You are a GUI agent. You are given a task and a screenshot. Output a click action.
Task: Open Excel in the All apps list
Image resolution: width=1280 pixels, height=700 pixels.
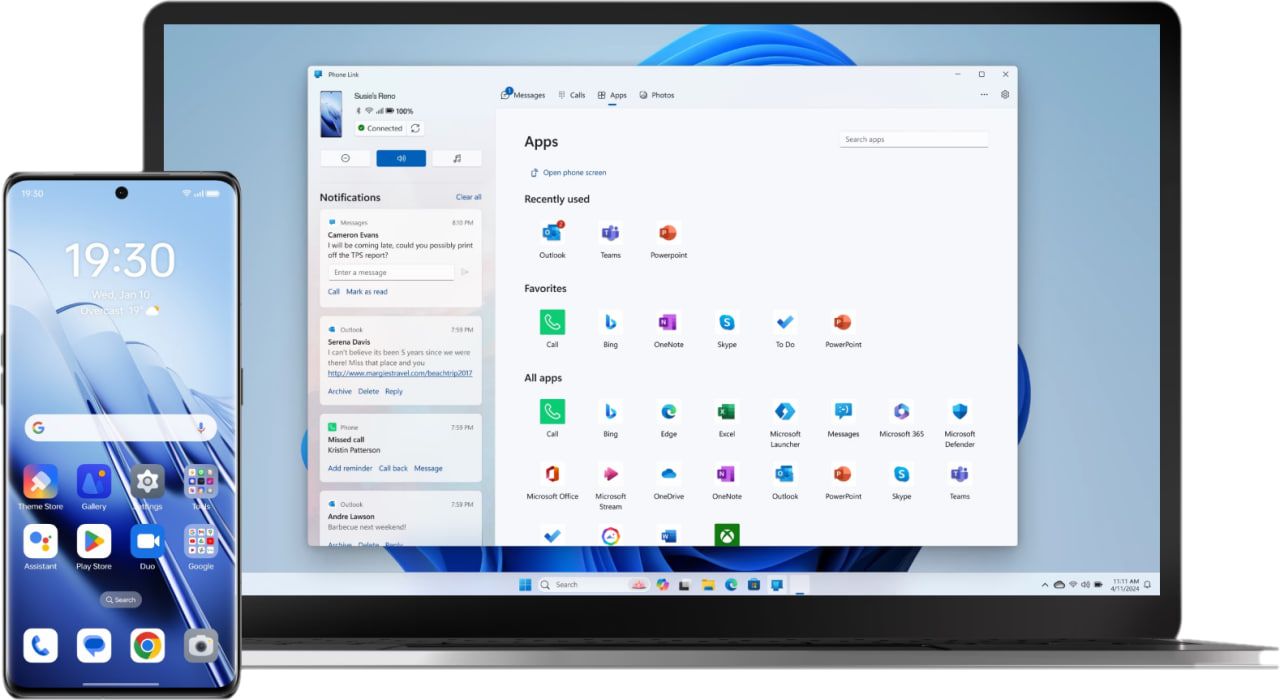tap(727, 411)
